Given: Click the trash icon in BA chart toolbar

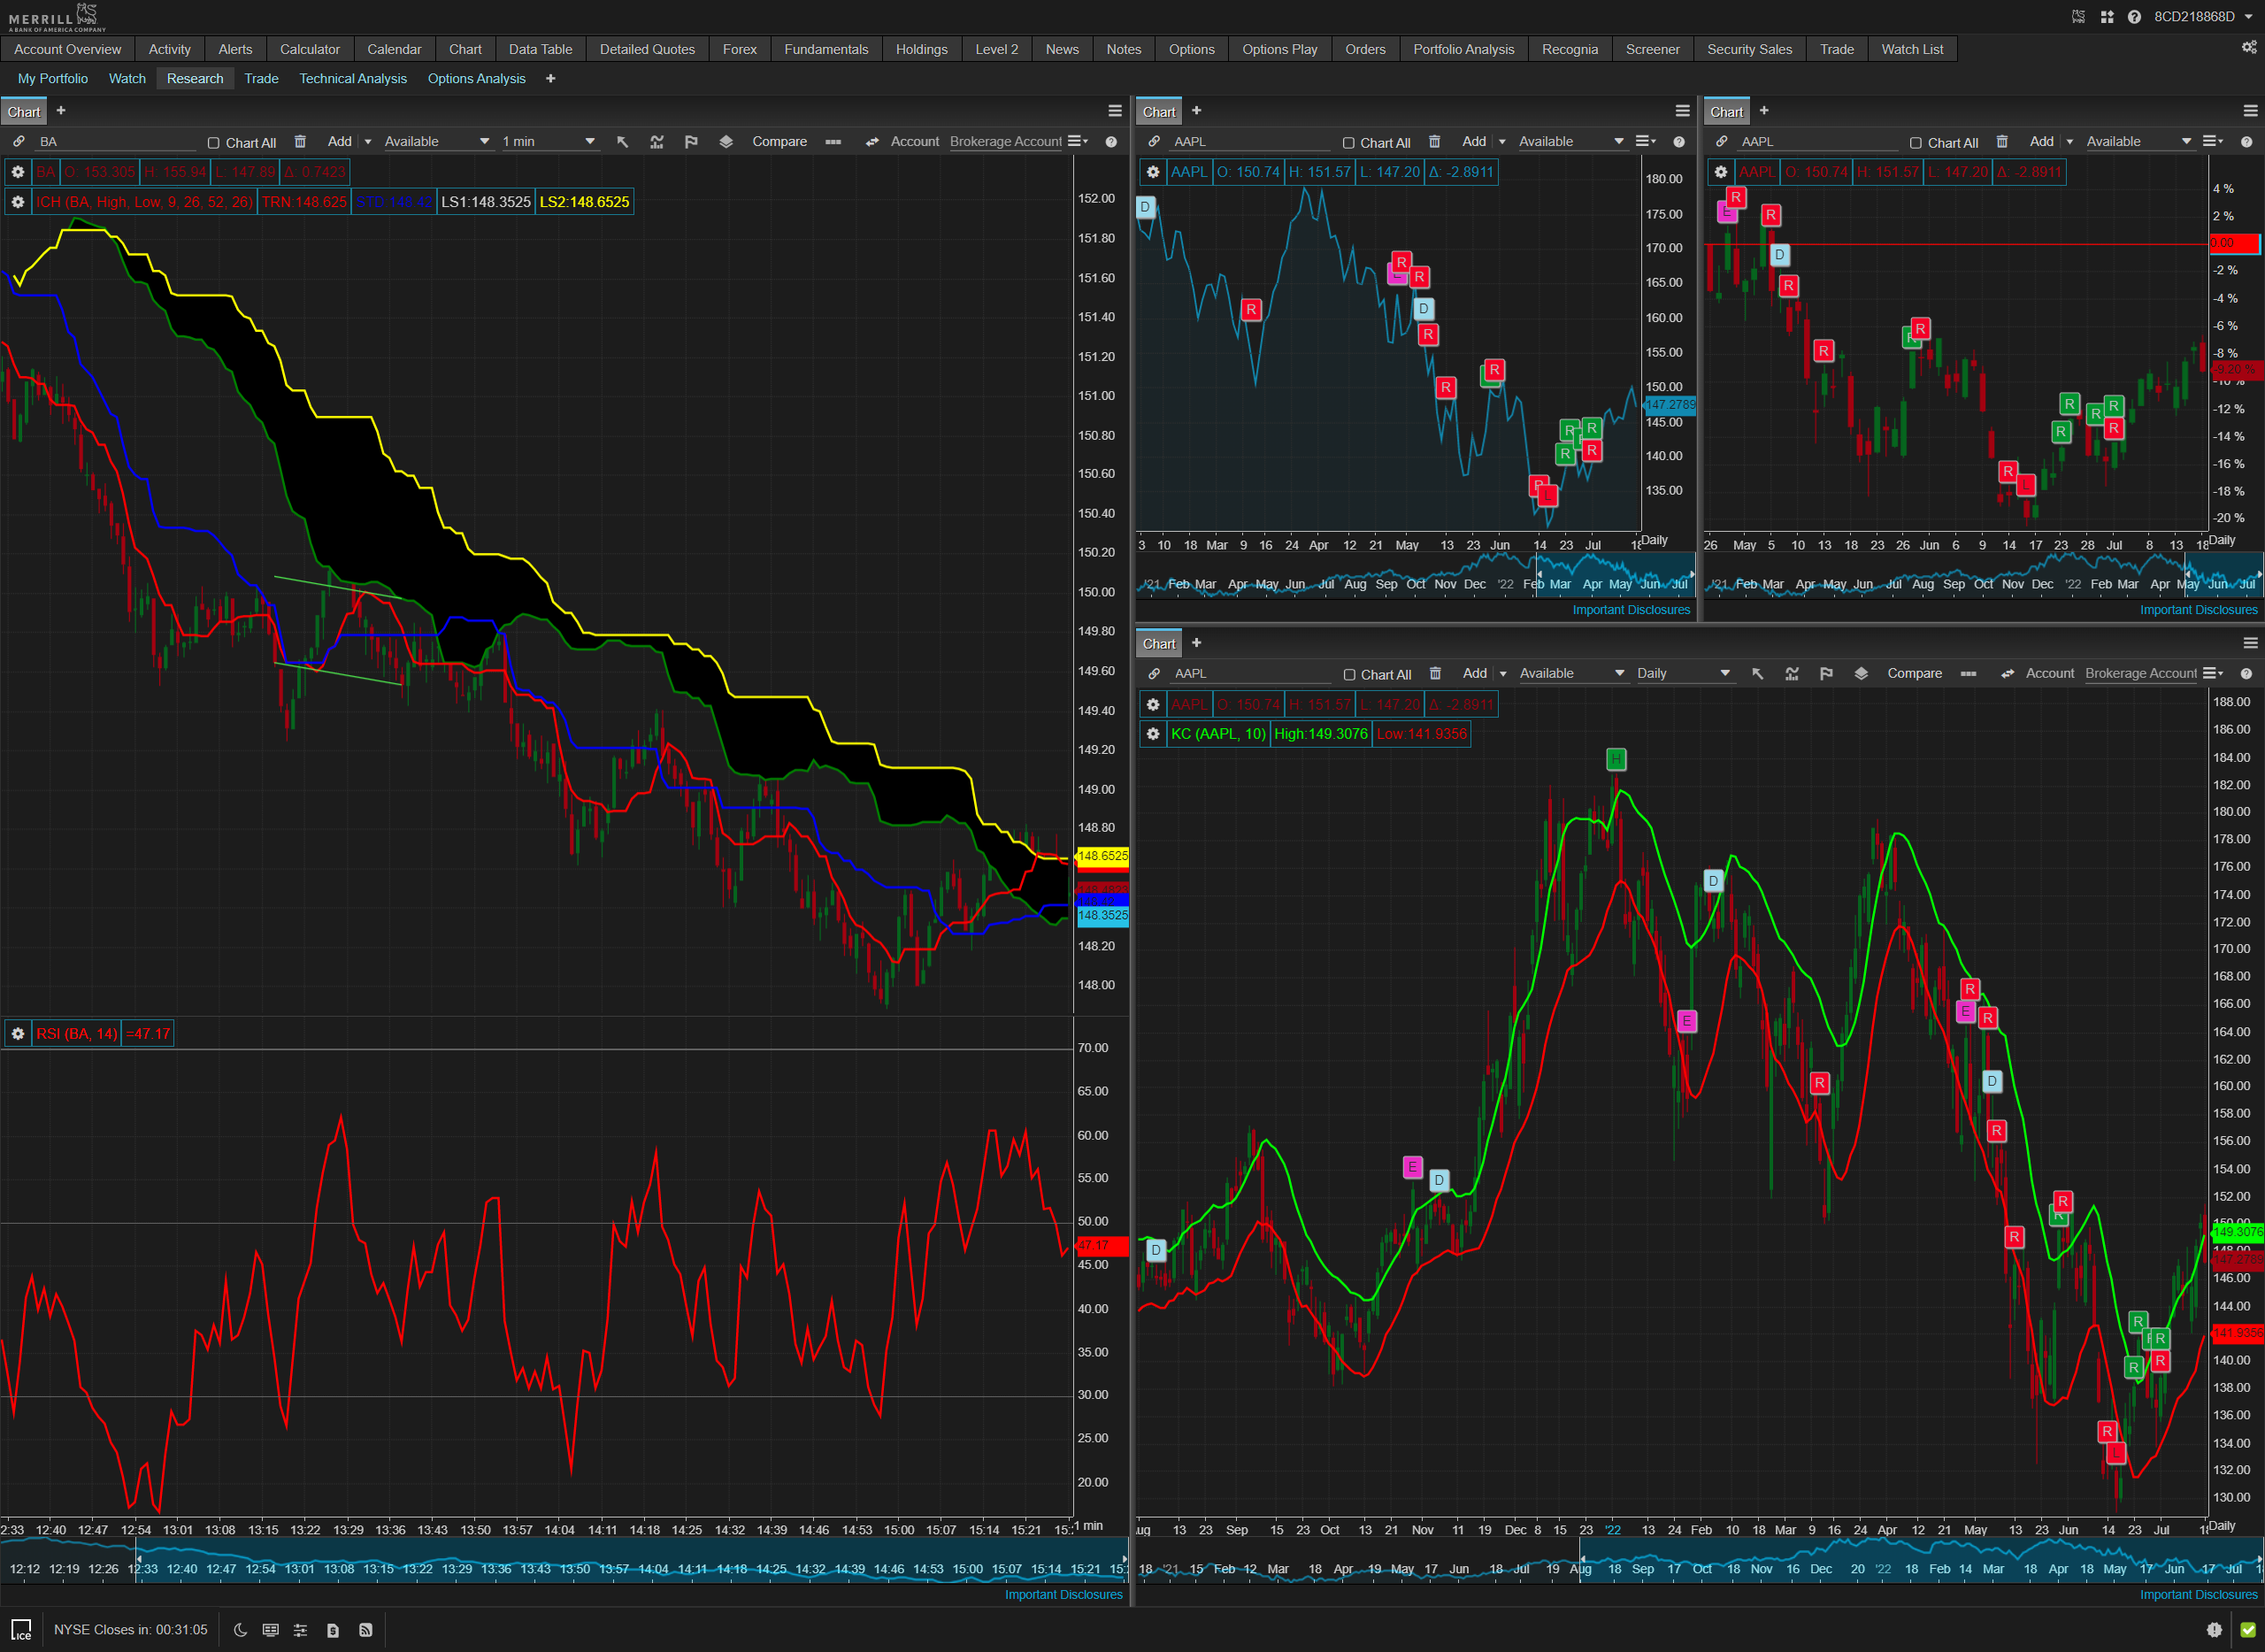Looking at the screenshot, I should click(x=300, y=142).
